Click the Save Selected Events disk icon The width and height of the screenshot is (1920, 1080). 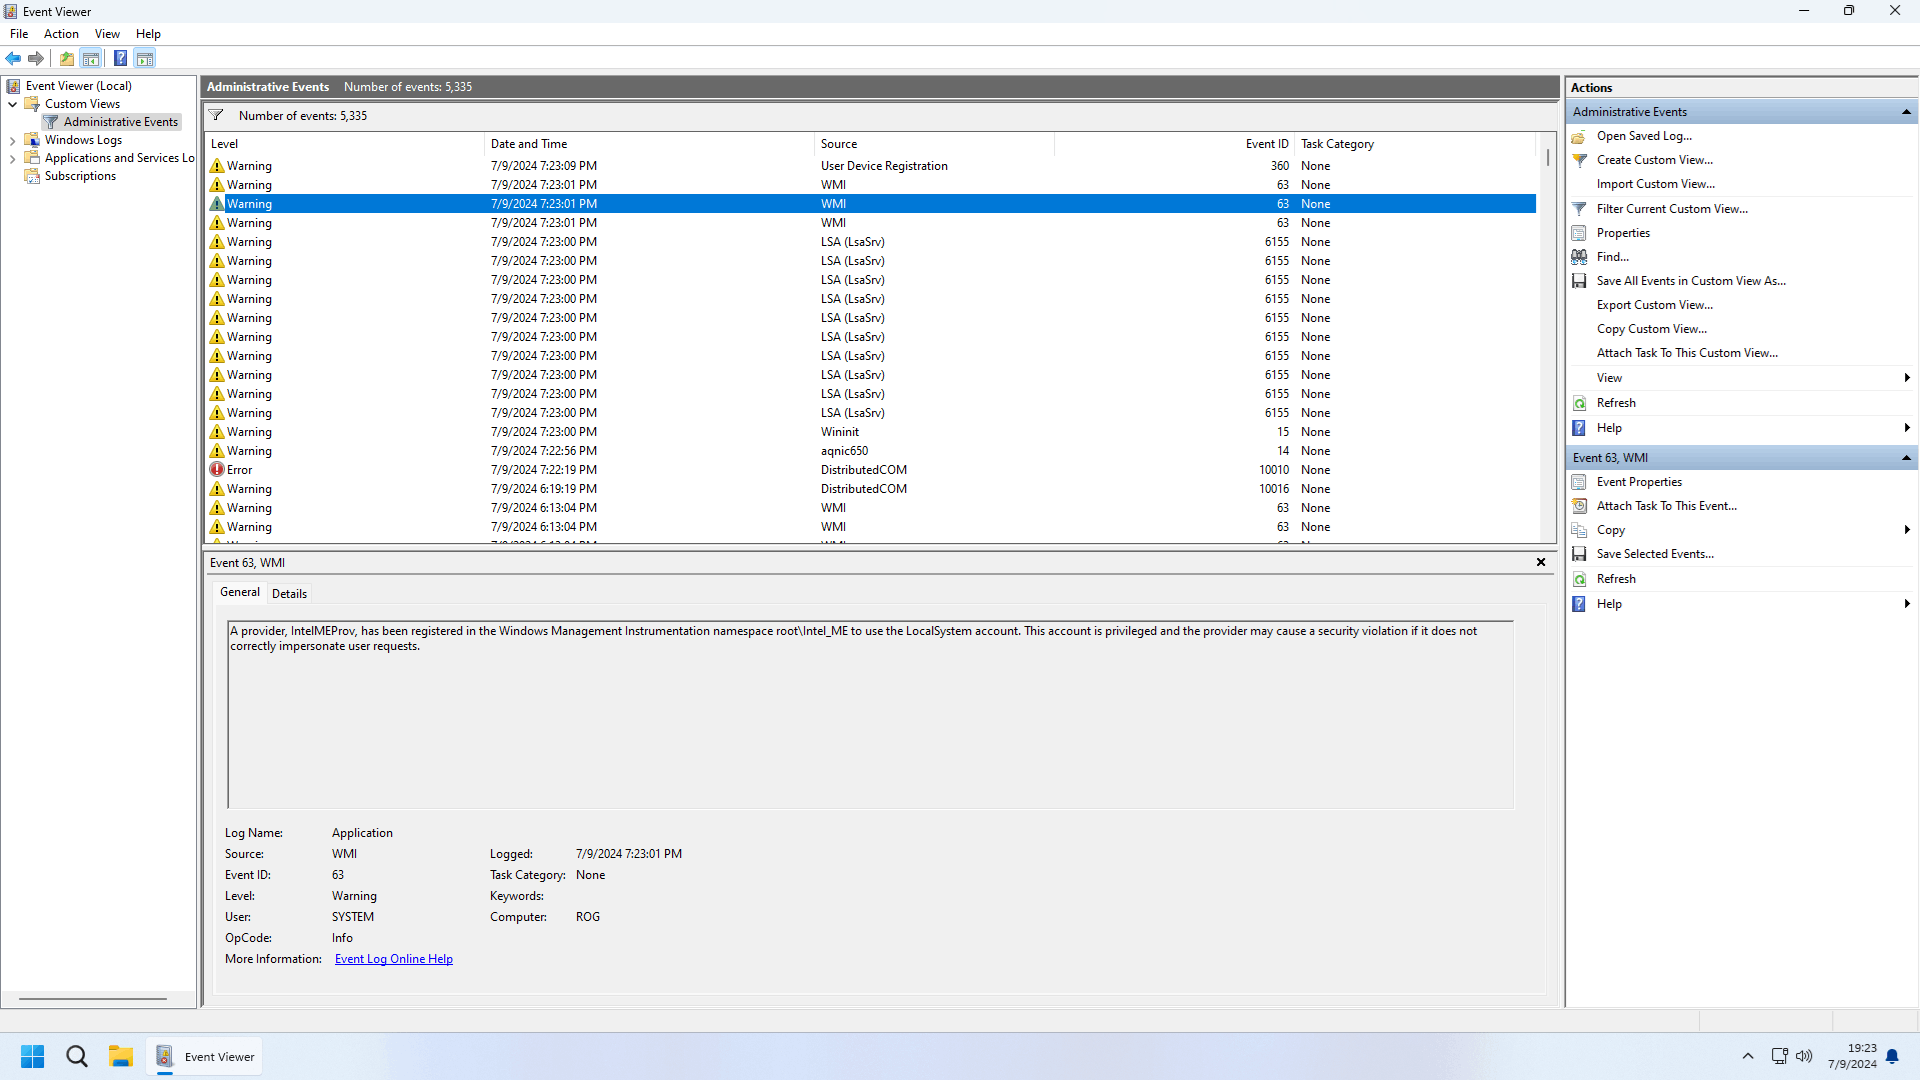pos(1580,554)
